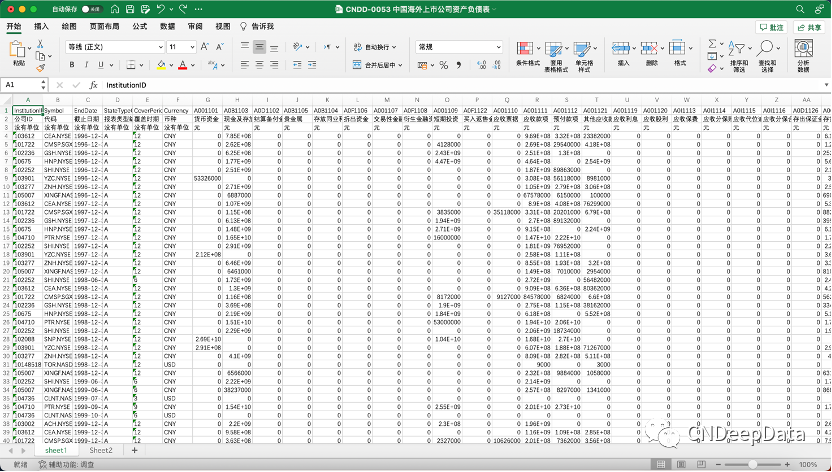Open the number format 常规 dropdown
832x472 pixels.
click(459, 47)
